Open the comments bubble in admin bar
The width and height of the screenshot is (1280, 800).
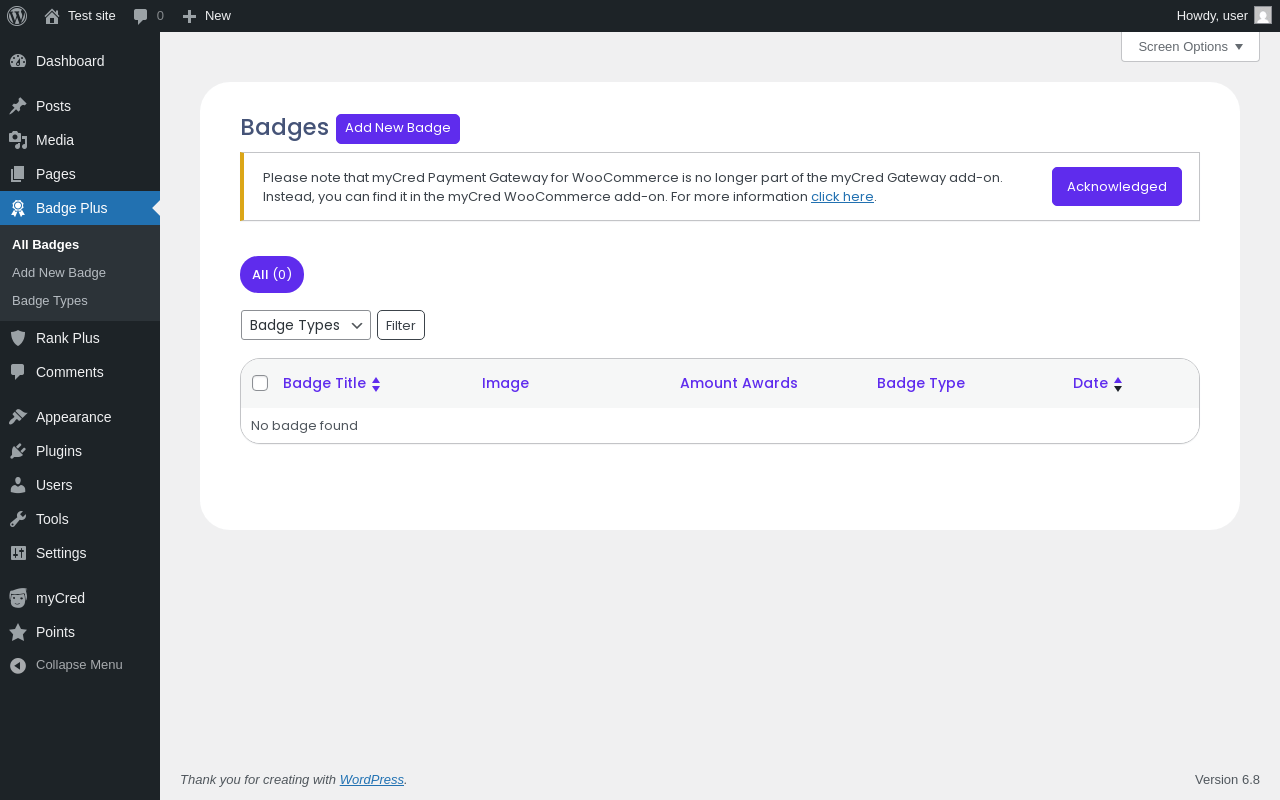(x=141, y=16)
